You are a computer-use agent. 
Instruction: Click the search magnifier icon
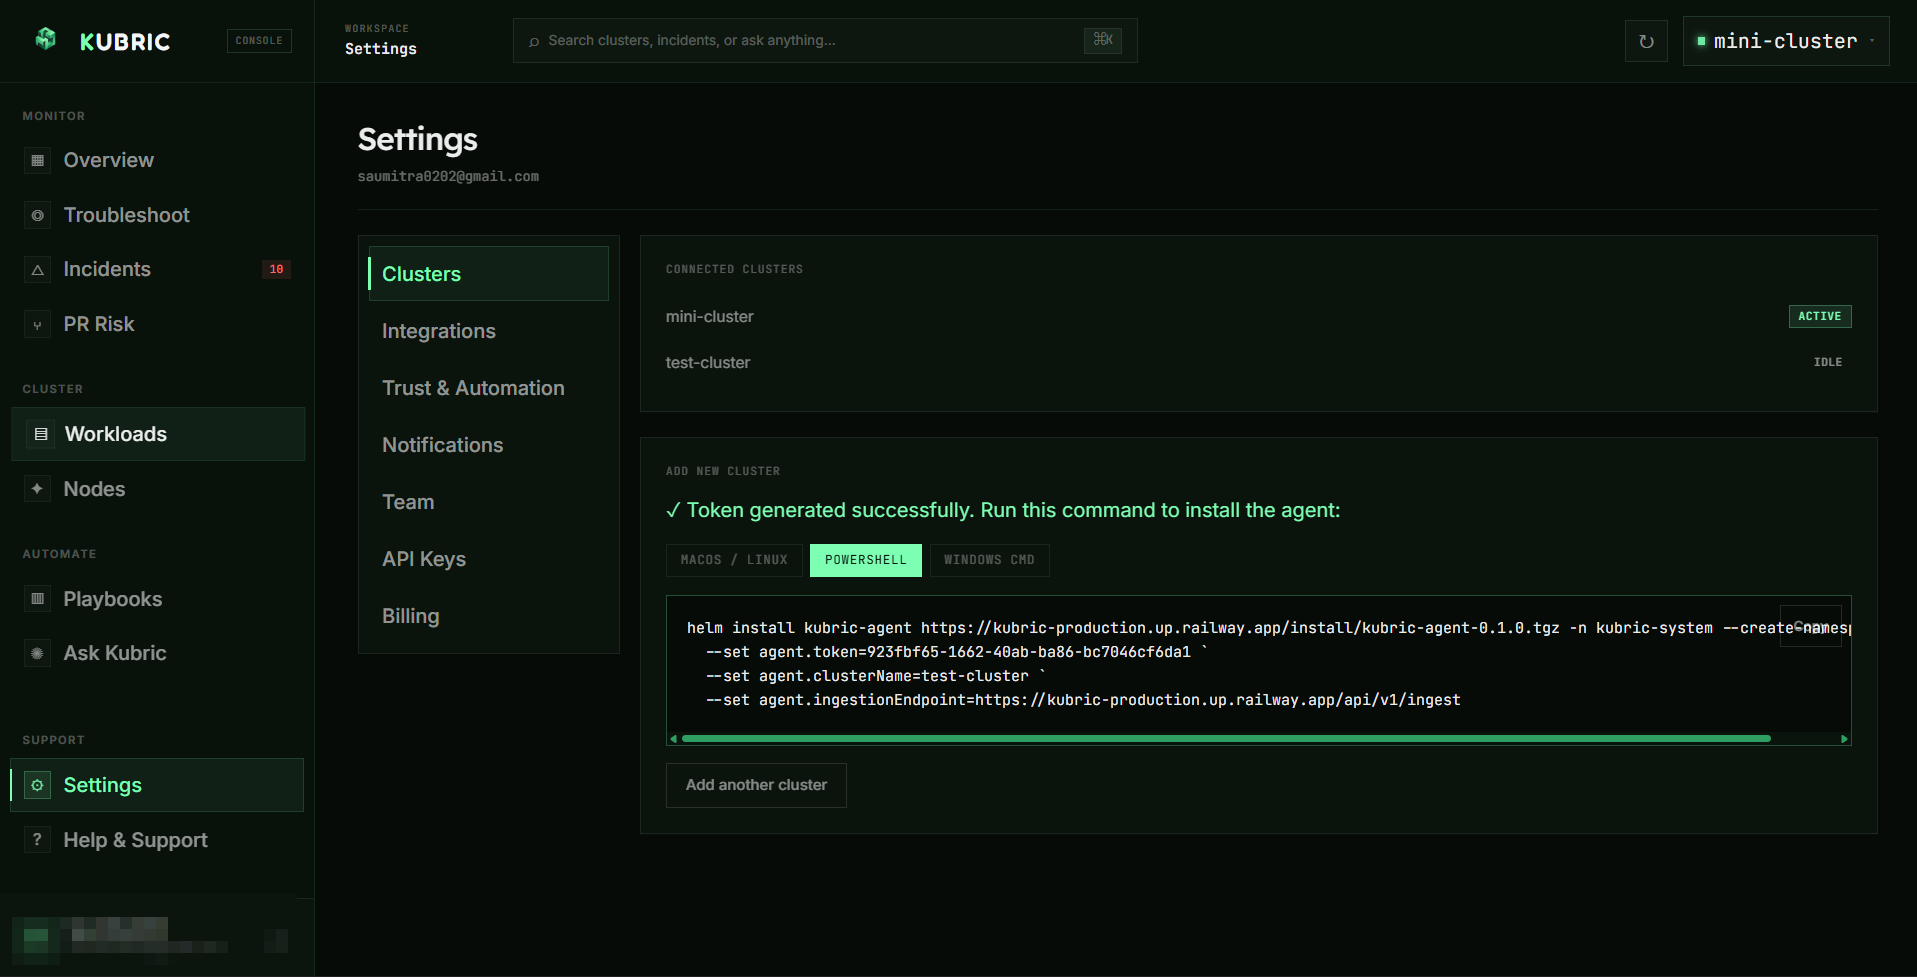click(x=534, y=41)
